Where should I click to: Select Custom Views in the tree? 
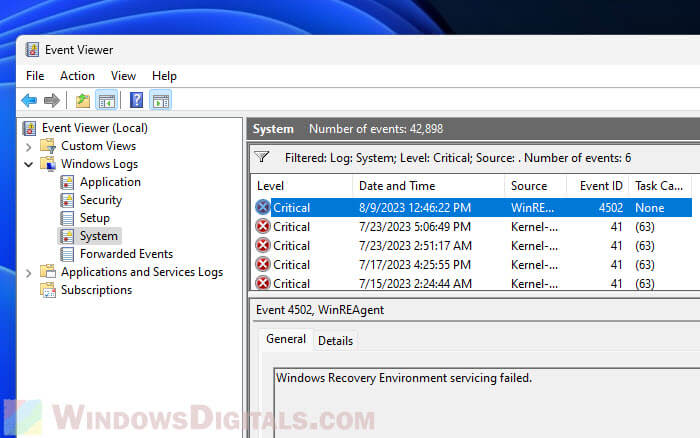pos(98,146)
